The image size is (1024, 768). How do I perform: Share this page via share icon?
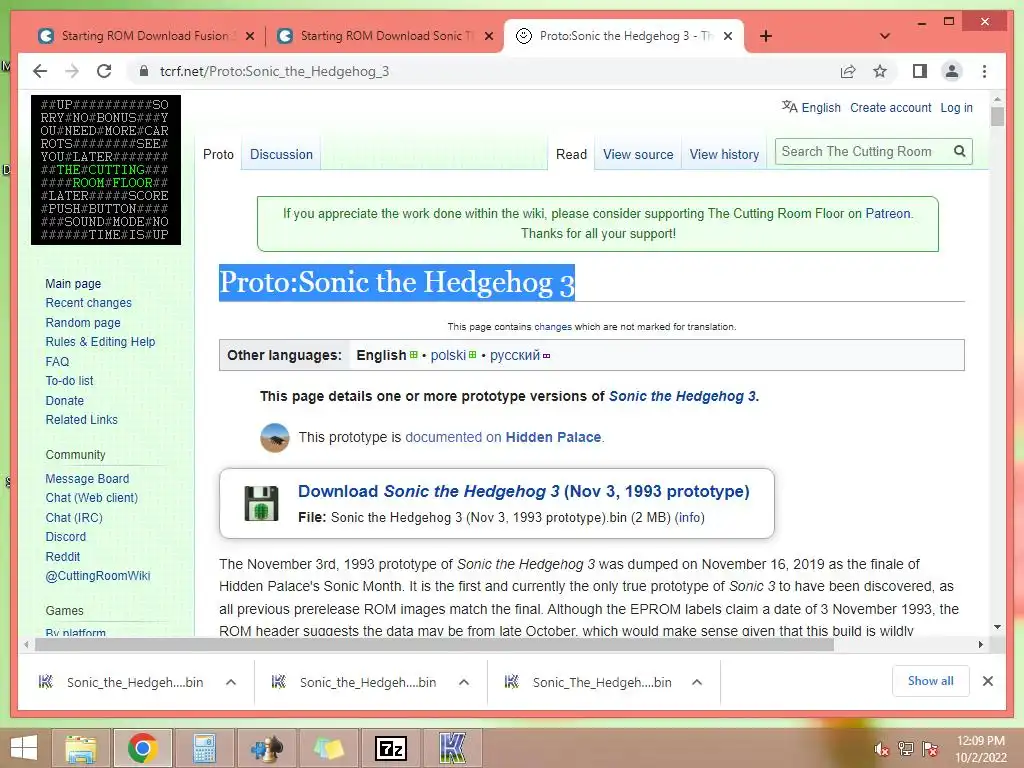pyautogui.click(x=848, y=71)
